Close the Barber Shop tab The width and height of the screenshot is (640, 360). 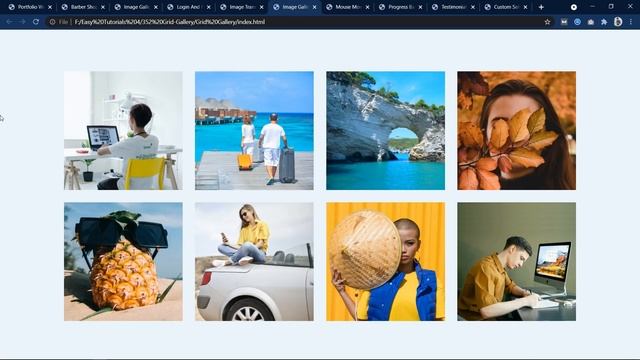tap(103, 7)
